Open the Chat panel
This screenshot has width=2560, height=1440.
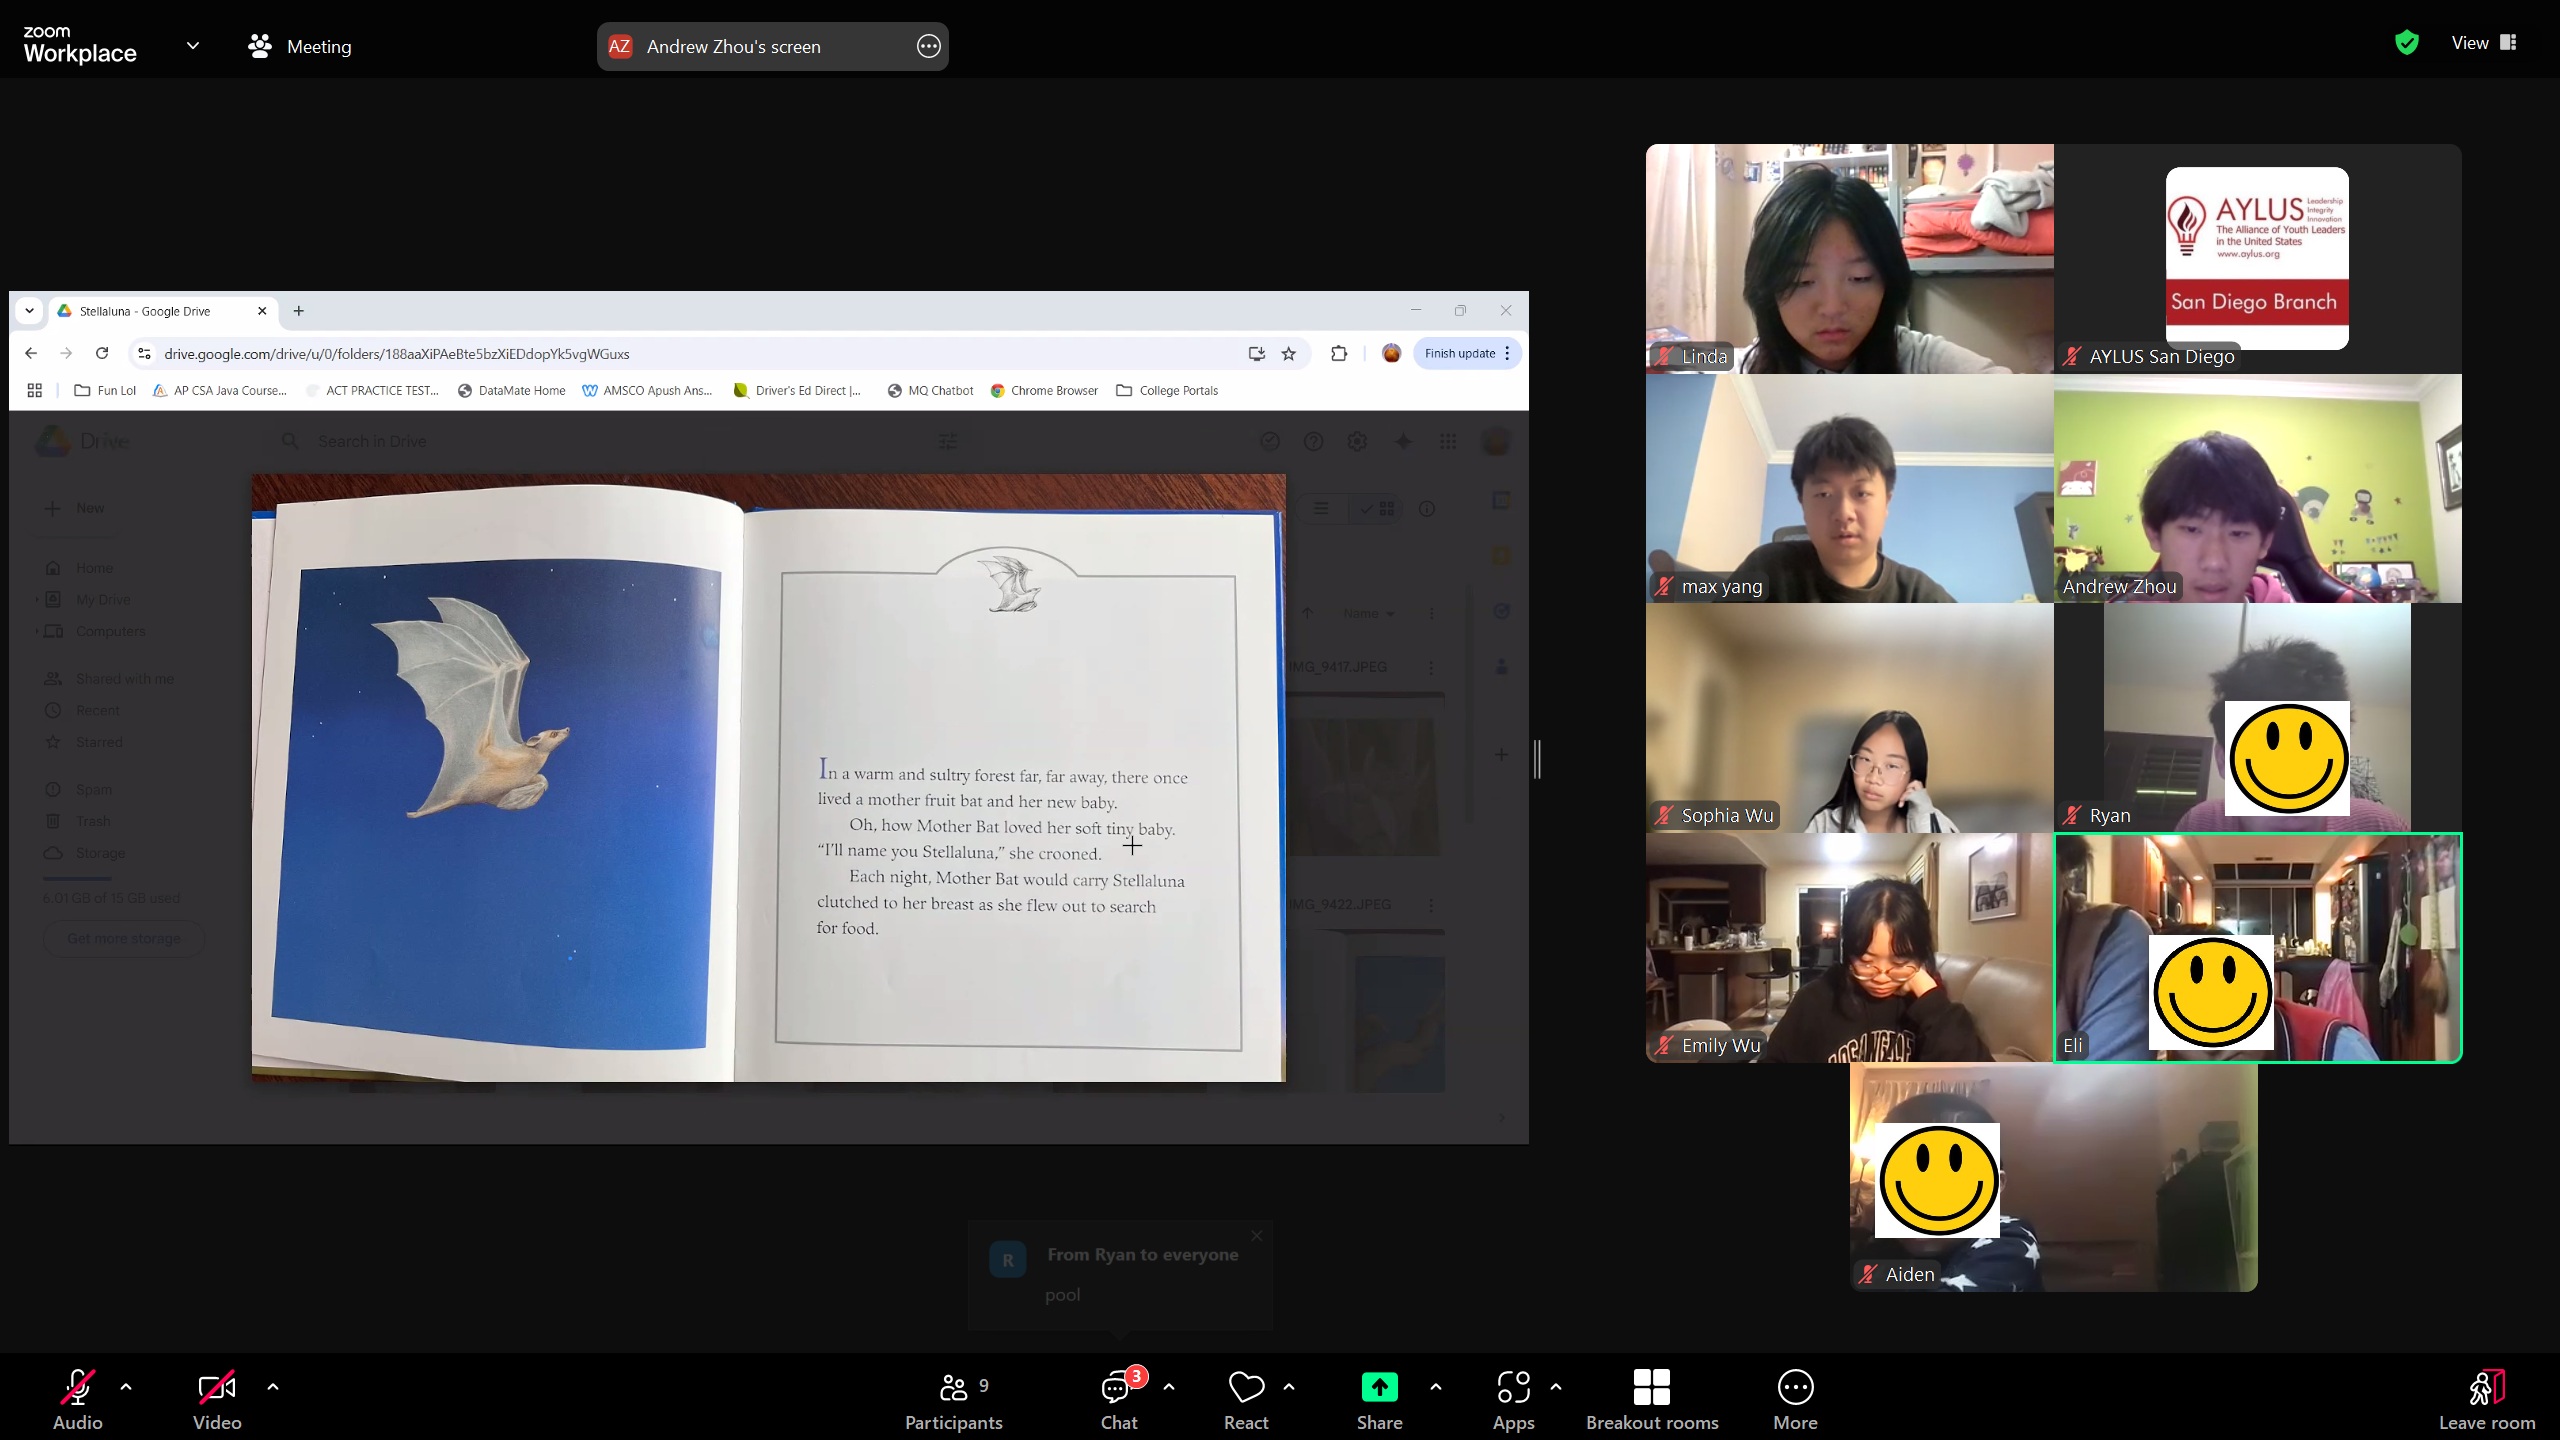pos(1119,1399)
